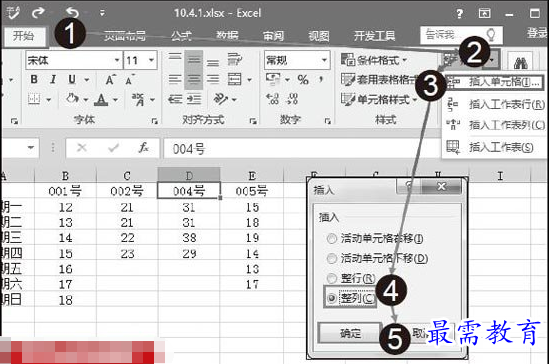Click 确定 button in the insert dialog
The width and height of the screenshot is (549, 364).
click(x=350, y=333)
